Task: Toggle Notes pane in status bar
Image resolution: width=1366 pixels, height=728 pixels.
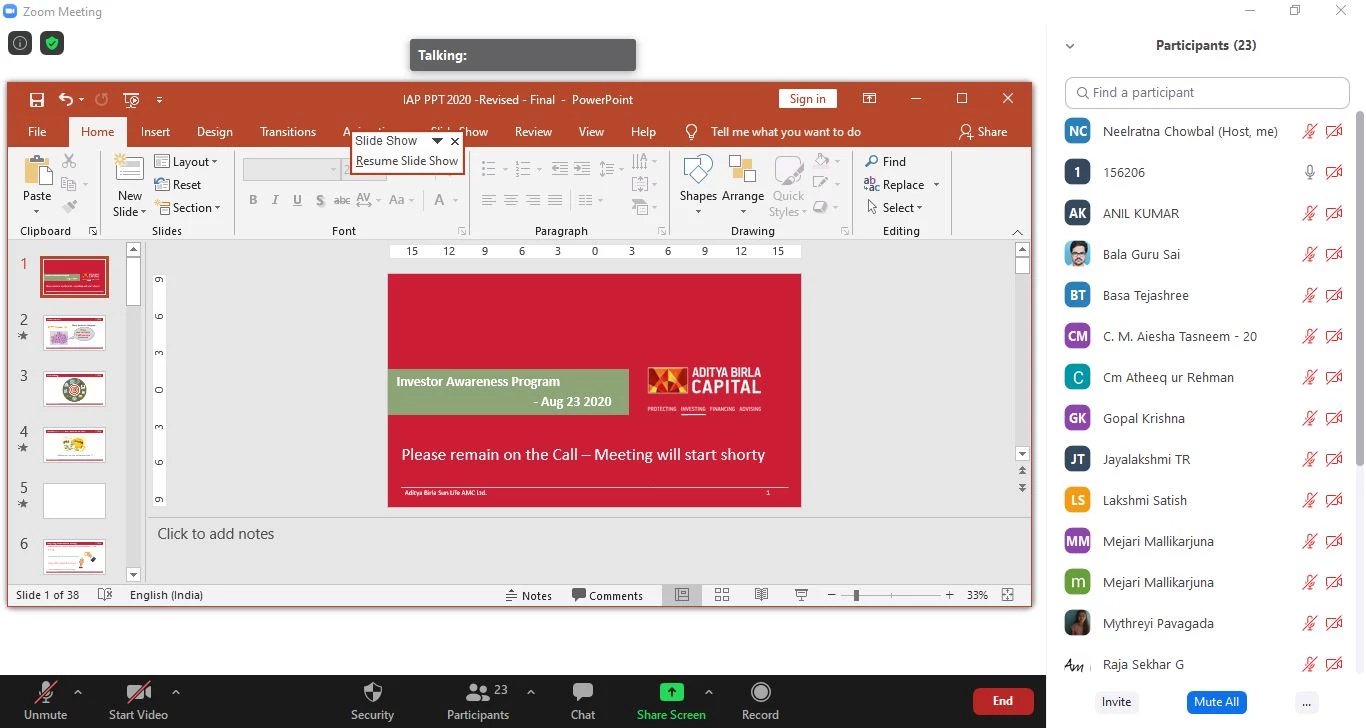Action: tap(529, 595)
